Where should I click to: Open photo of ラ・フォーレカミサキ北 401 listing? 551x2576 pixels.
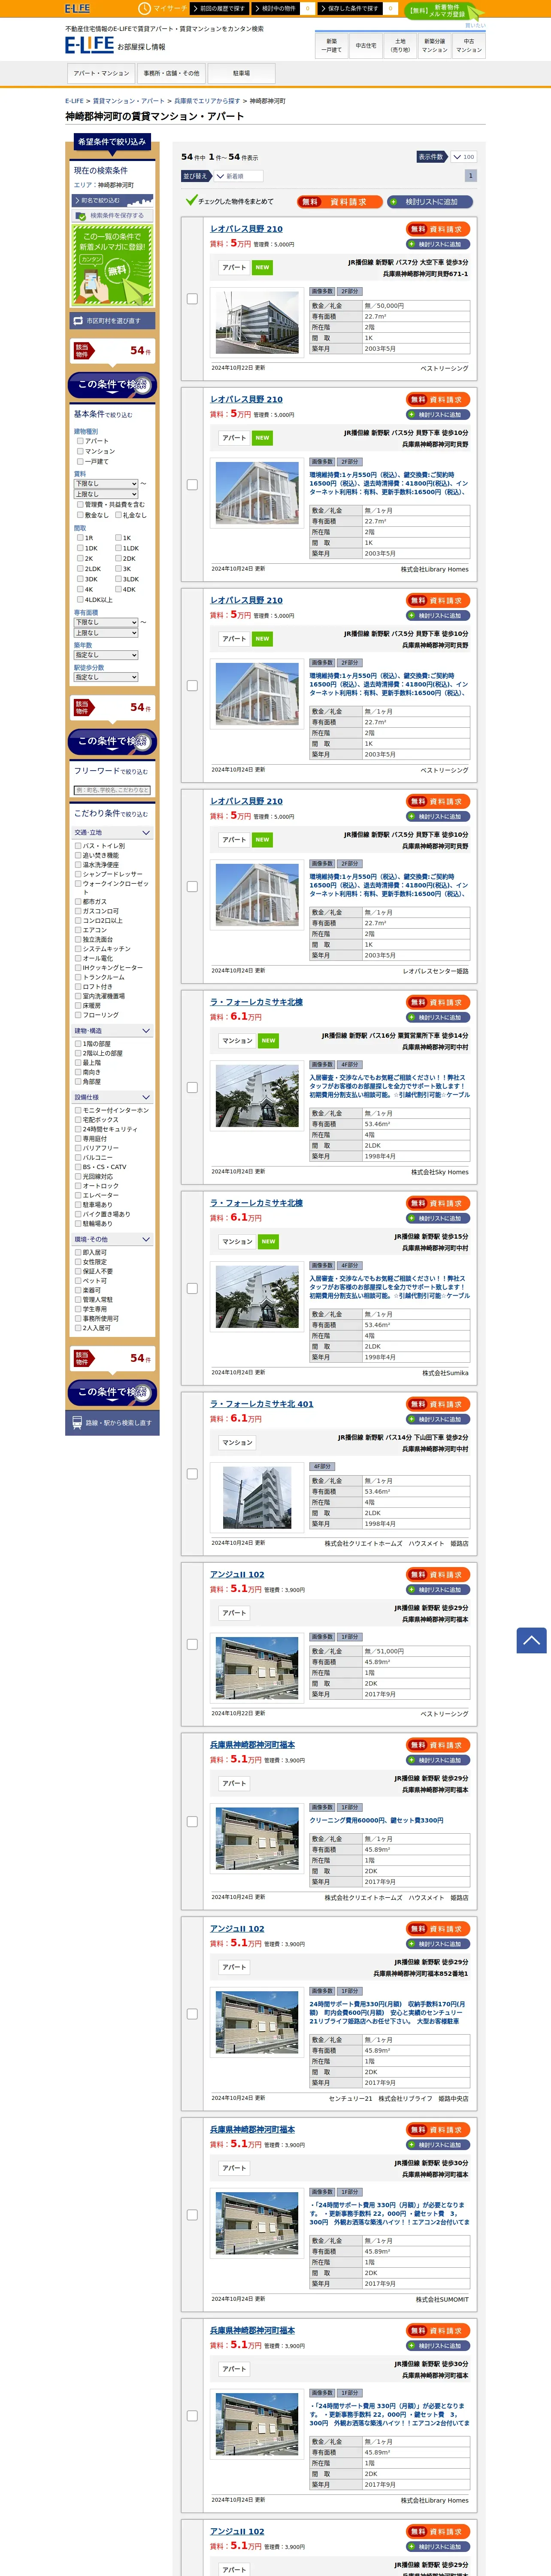pos(257,1497)
